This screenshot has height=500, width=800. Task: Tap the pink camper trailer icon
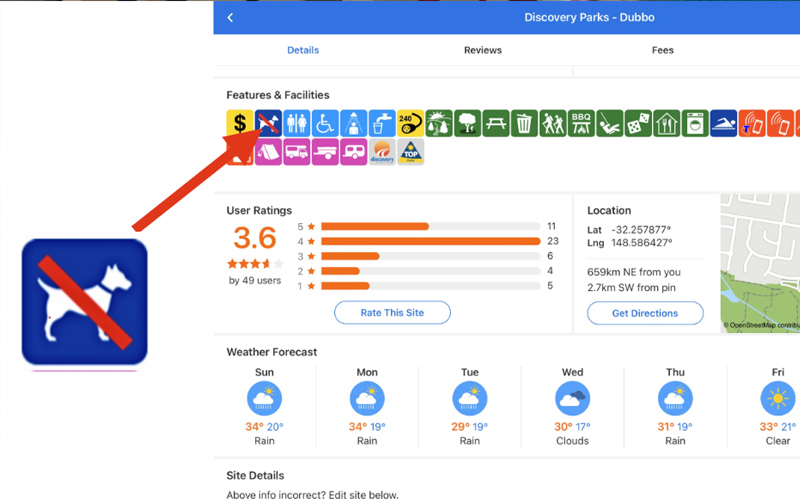(326, 152)
